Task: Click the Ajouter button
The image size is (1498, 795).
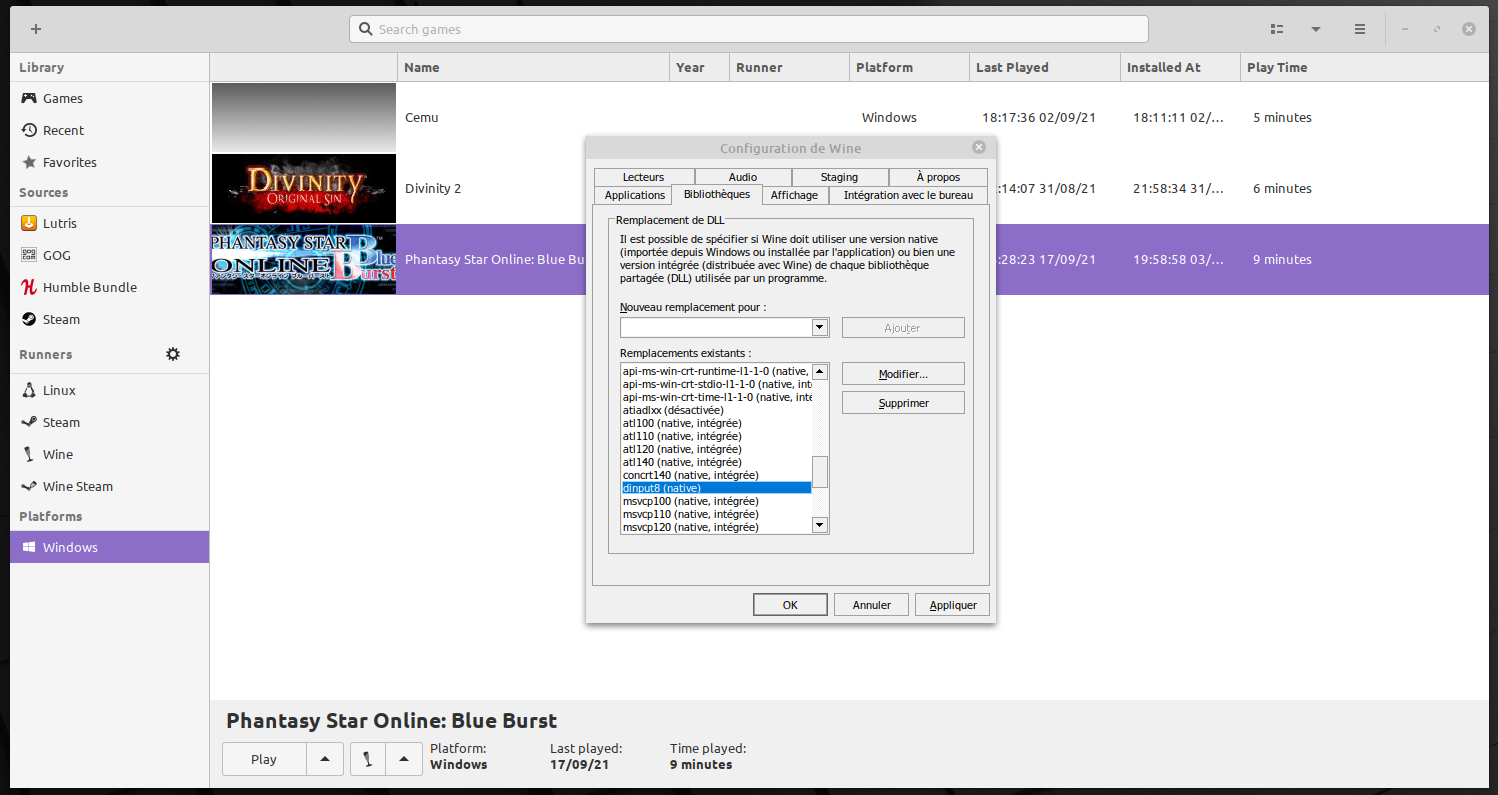Action: click(903, 327)
